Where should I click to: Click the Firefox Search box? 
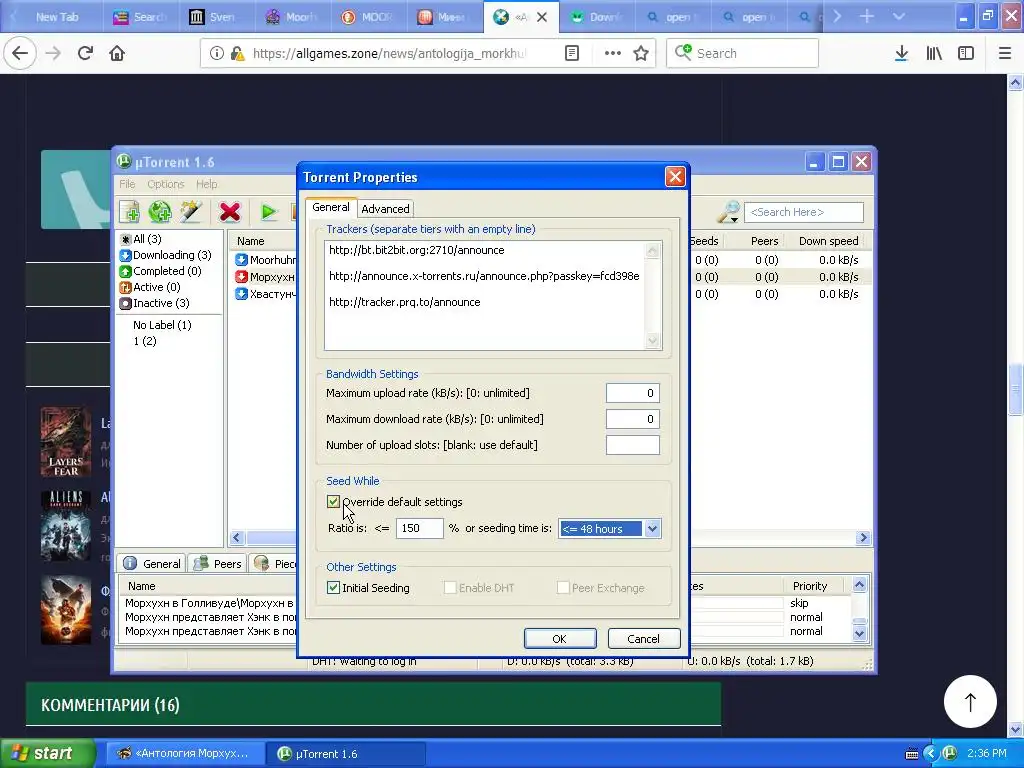click(743, 54)
